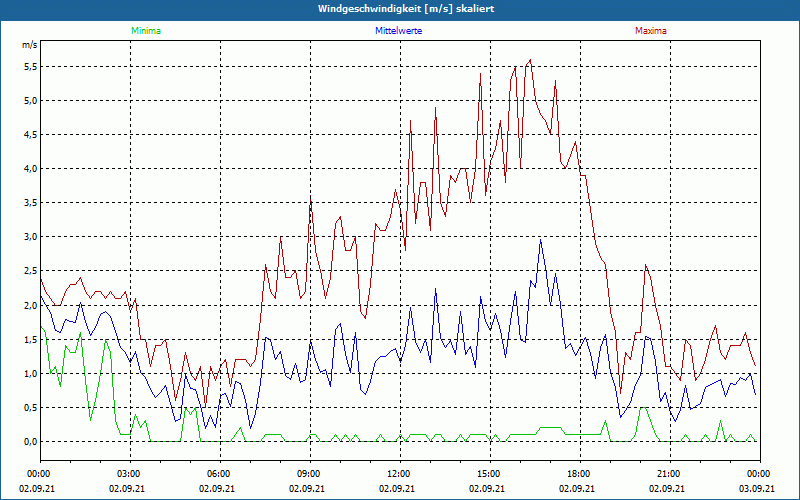Viewport: 800px width, 500px height.
Task: Click the 3,5 y-axis value
Action: click(31, 203)
